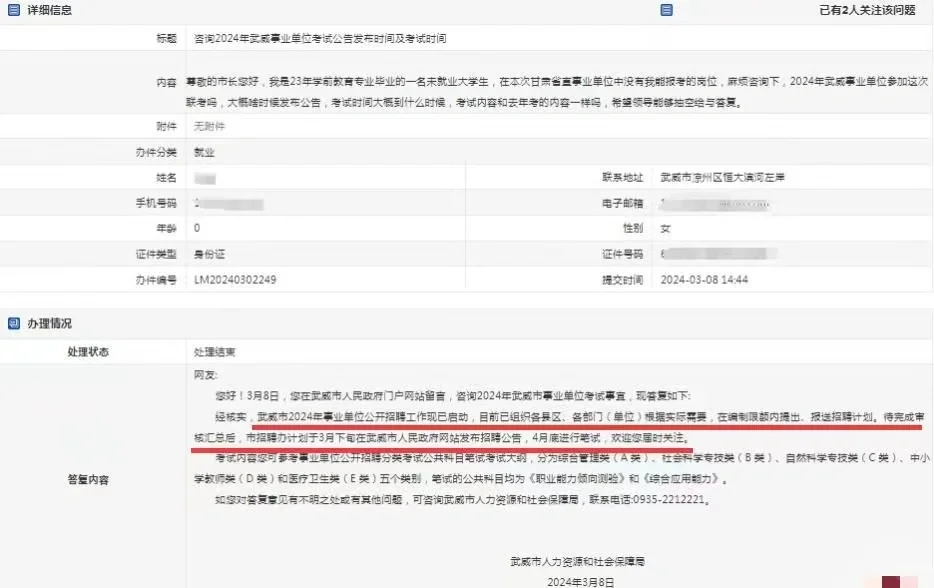Click the 就业 category value

(x=206, y=155)
